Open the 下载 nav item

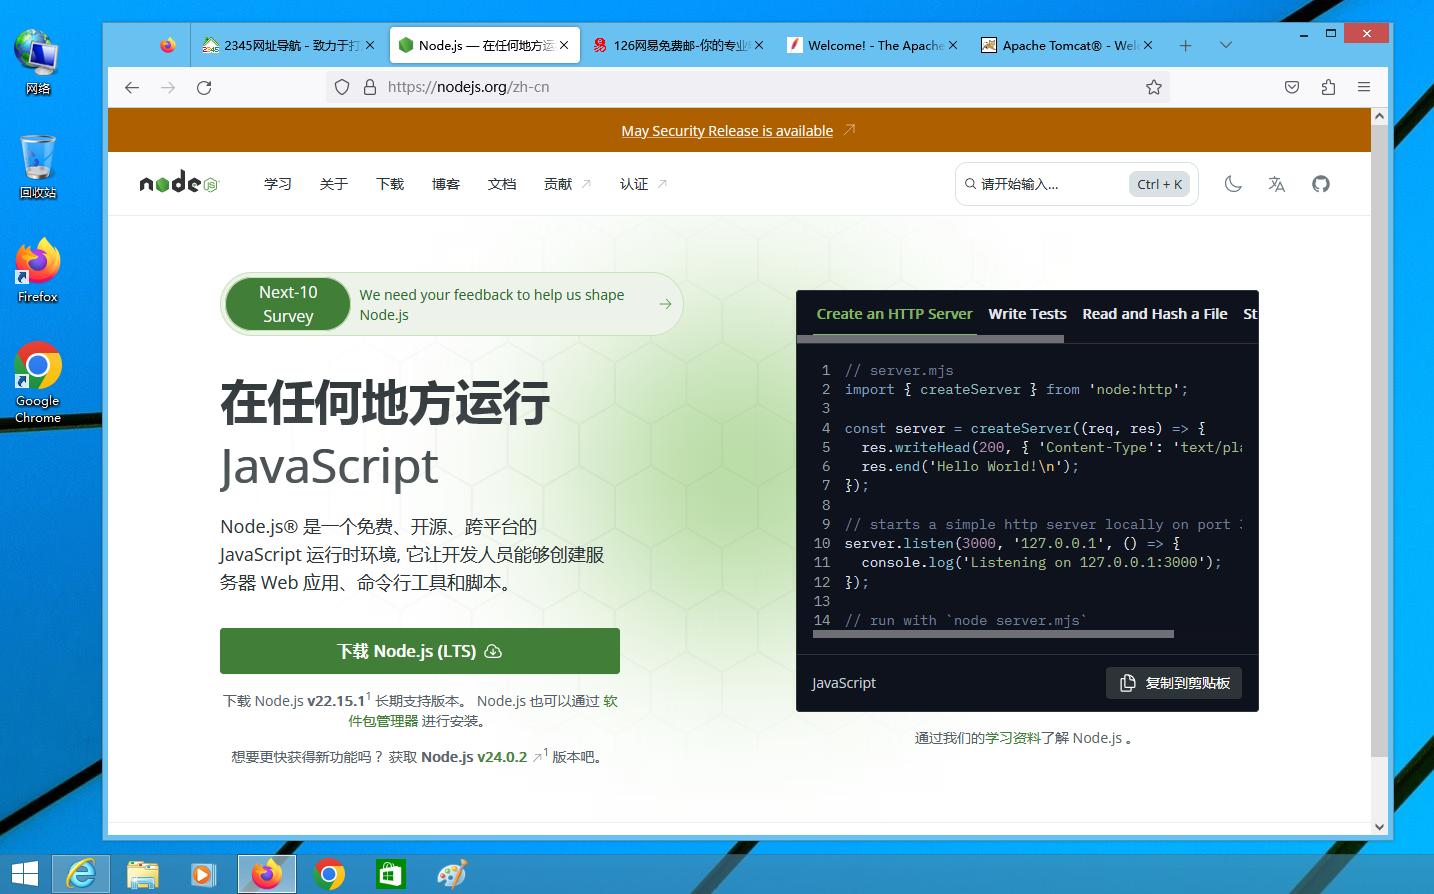tap(390, 184)
